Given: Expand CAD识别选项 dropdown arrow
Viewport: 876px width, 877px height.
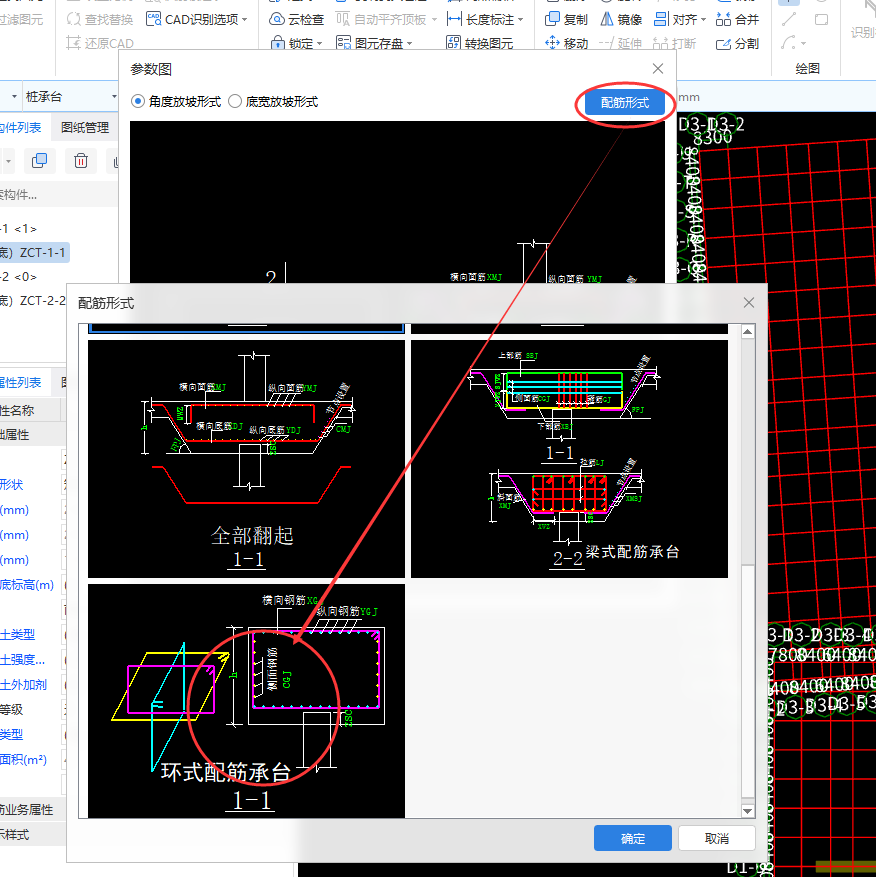Looking at the screenshot, I should (x=244, y=20).
